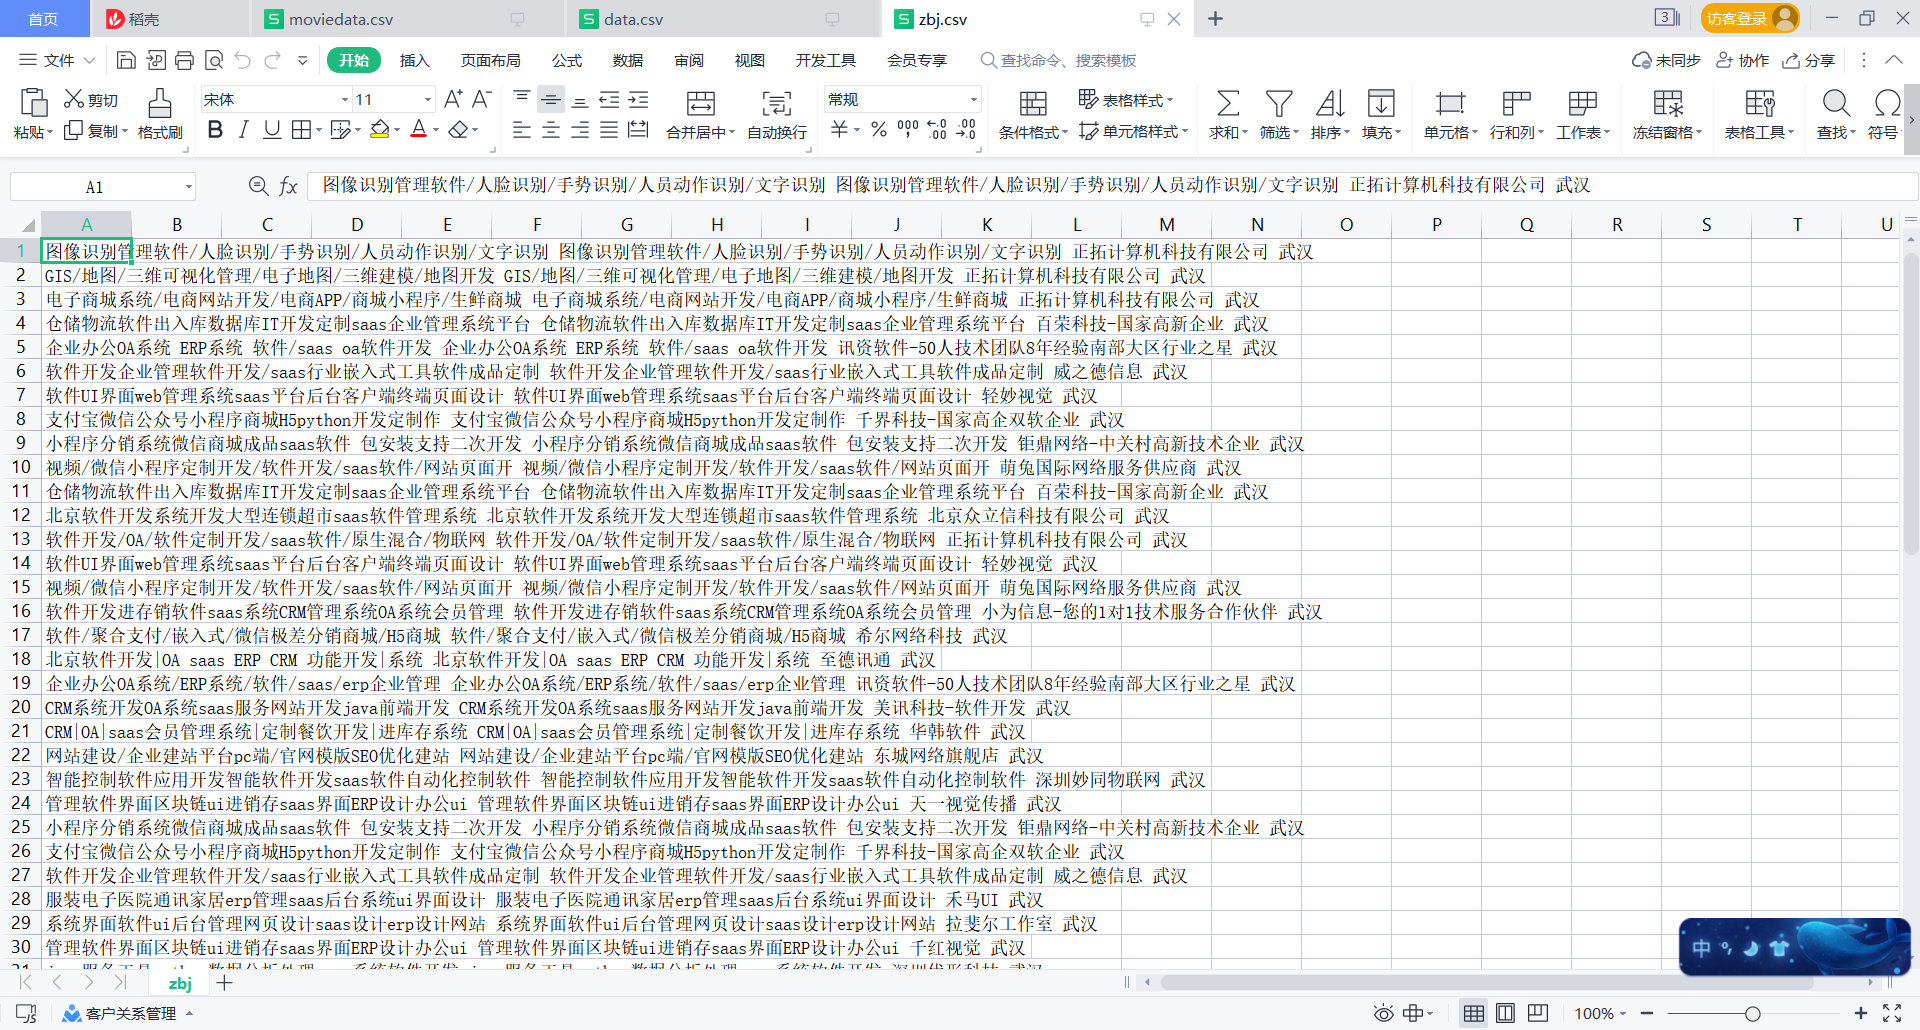Click the Conditional Formatting (条件格式) icon
The height and width of the screenshot is (1030, 1920).
point(1033,102)
